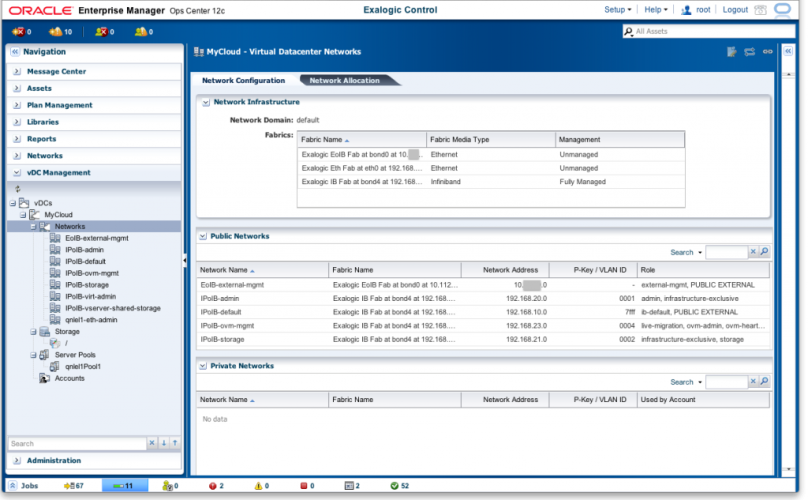Expand the Reports section

(17, 139)
